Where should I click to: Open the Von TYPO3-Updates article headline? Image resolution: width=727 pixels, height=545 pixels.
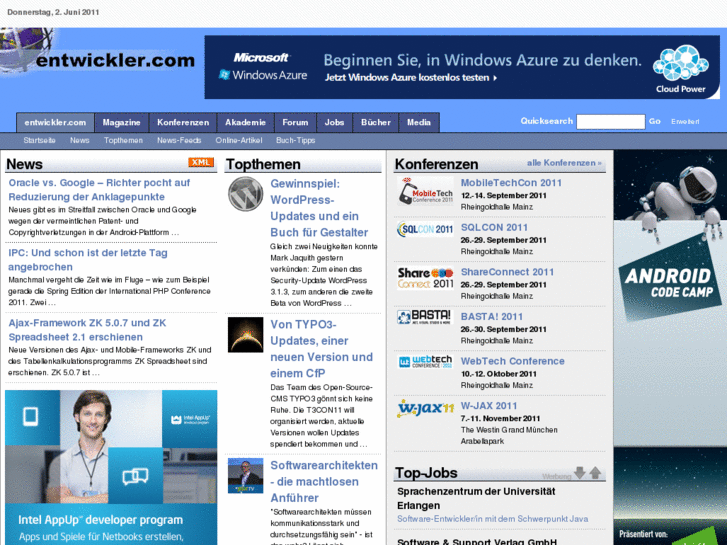coord(321,349)
